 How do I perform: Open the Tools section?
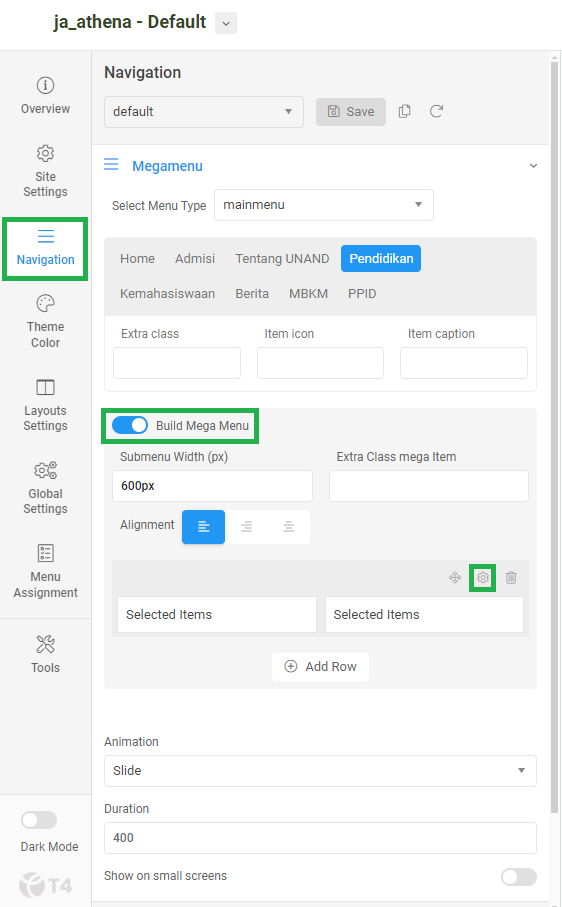pyautogui.click(x=45, y=655)
